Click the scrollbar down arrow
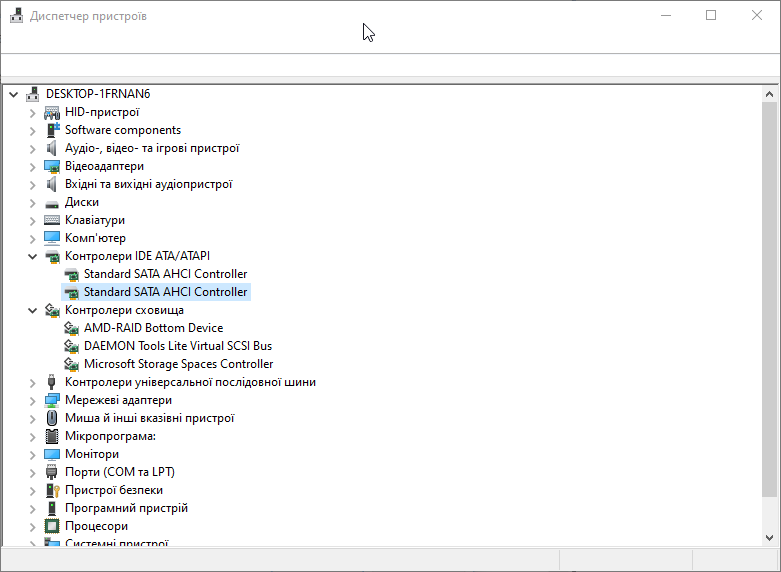 [x=769, y=538]
